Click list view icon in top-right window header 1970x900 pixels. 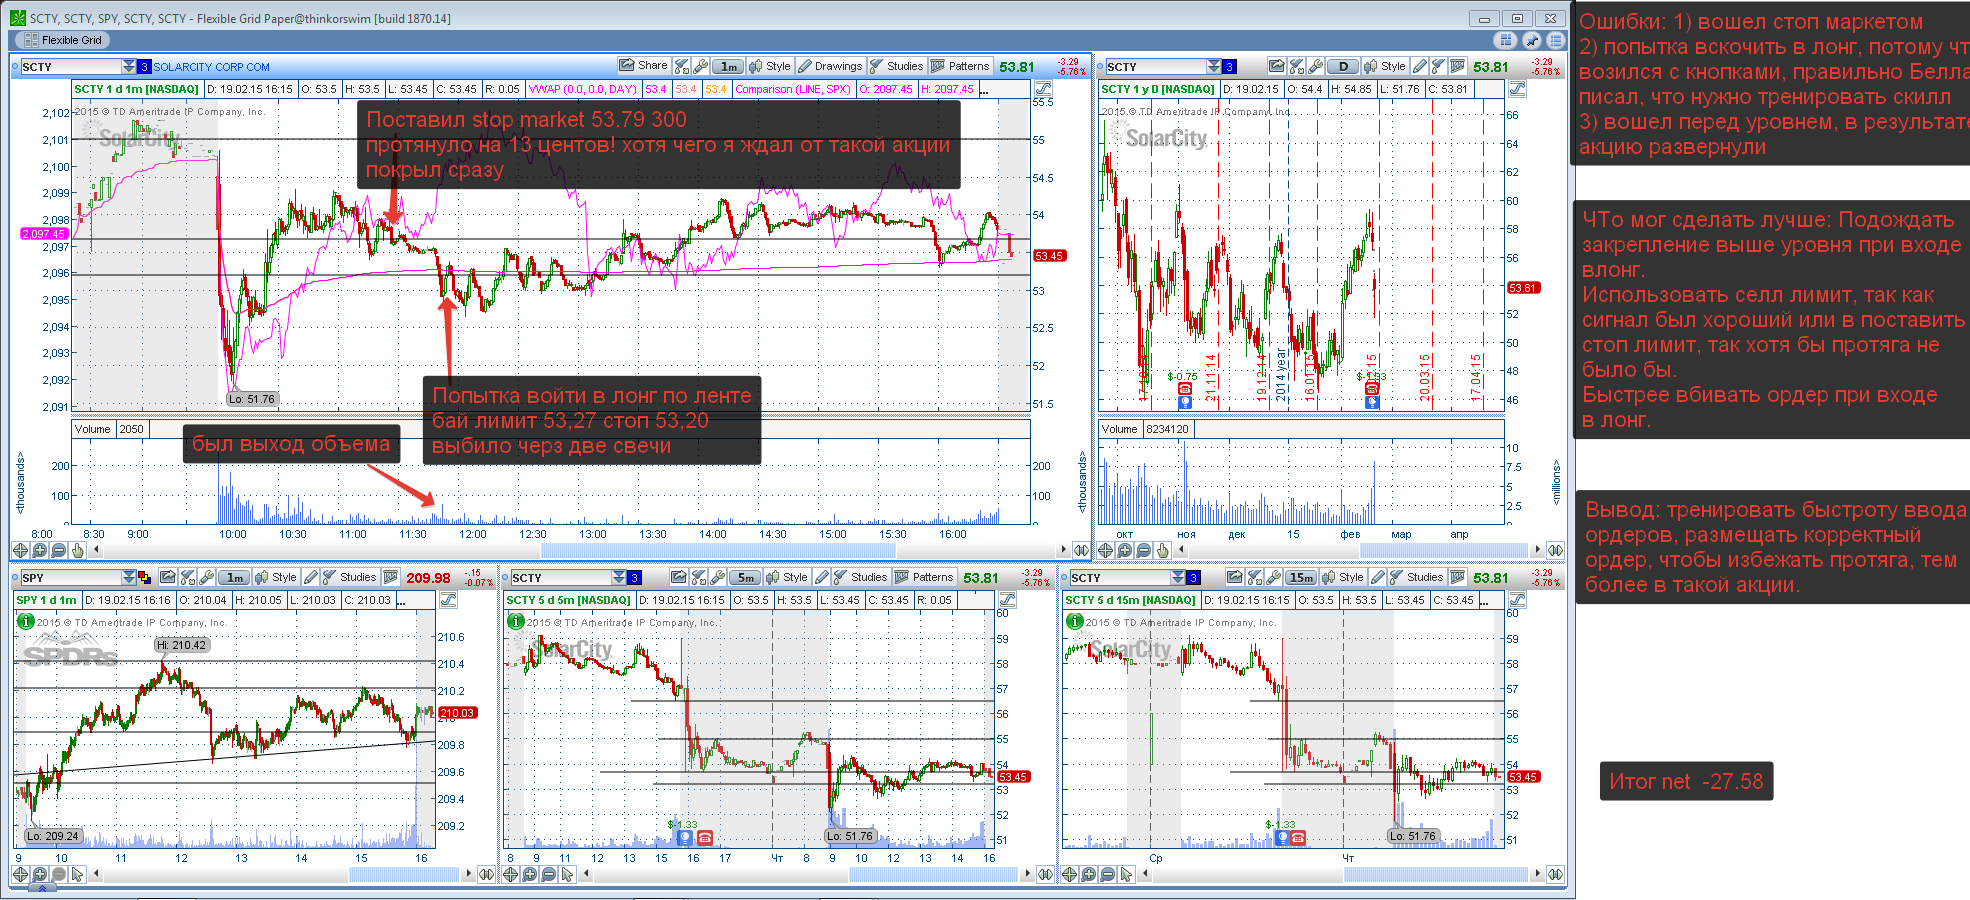(x=1555, y=40)
